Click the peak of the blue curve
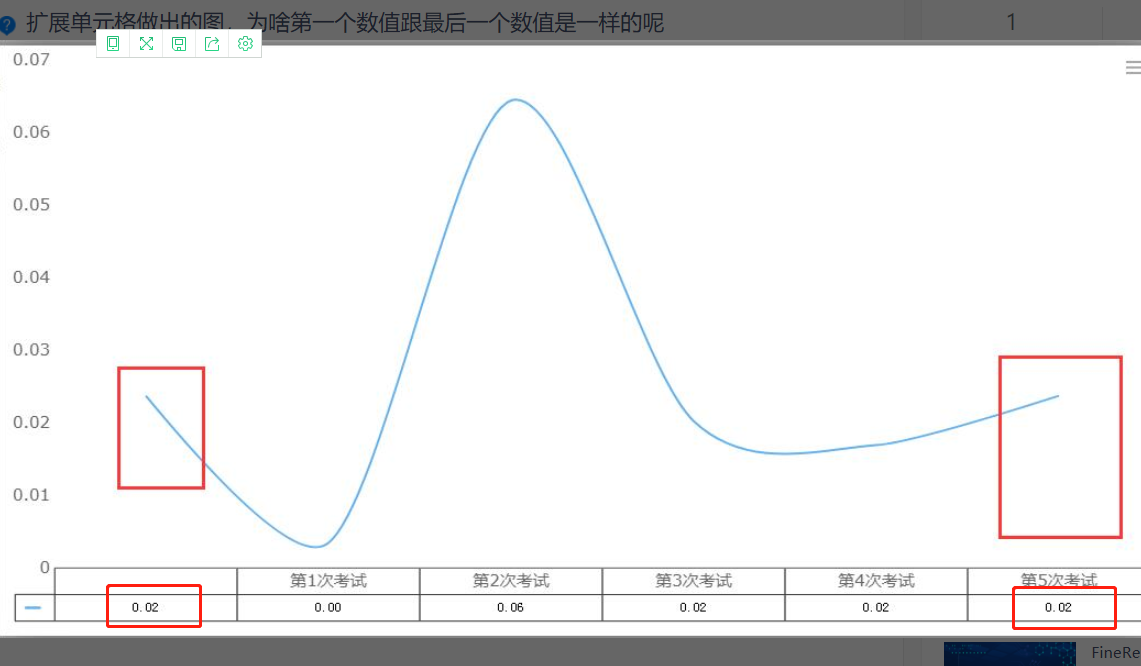Viewport: 1141px width, 666px height. (515, 100)
